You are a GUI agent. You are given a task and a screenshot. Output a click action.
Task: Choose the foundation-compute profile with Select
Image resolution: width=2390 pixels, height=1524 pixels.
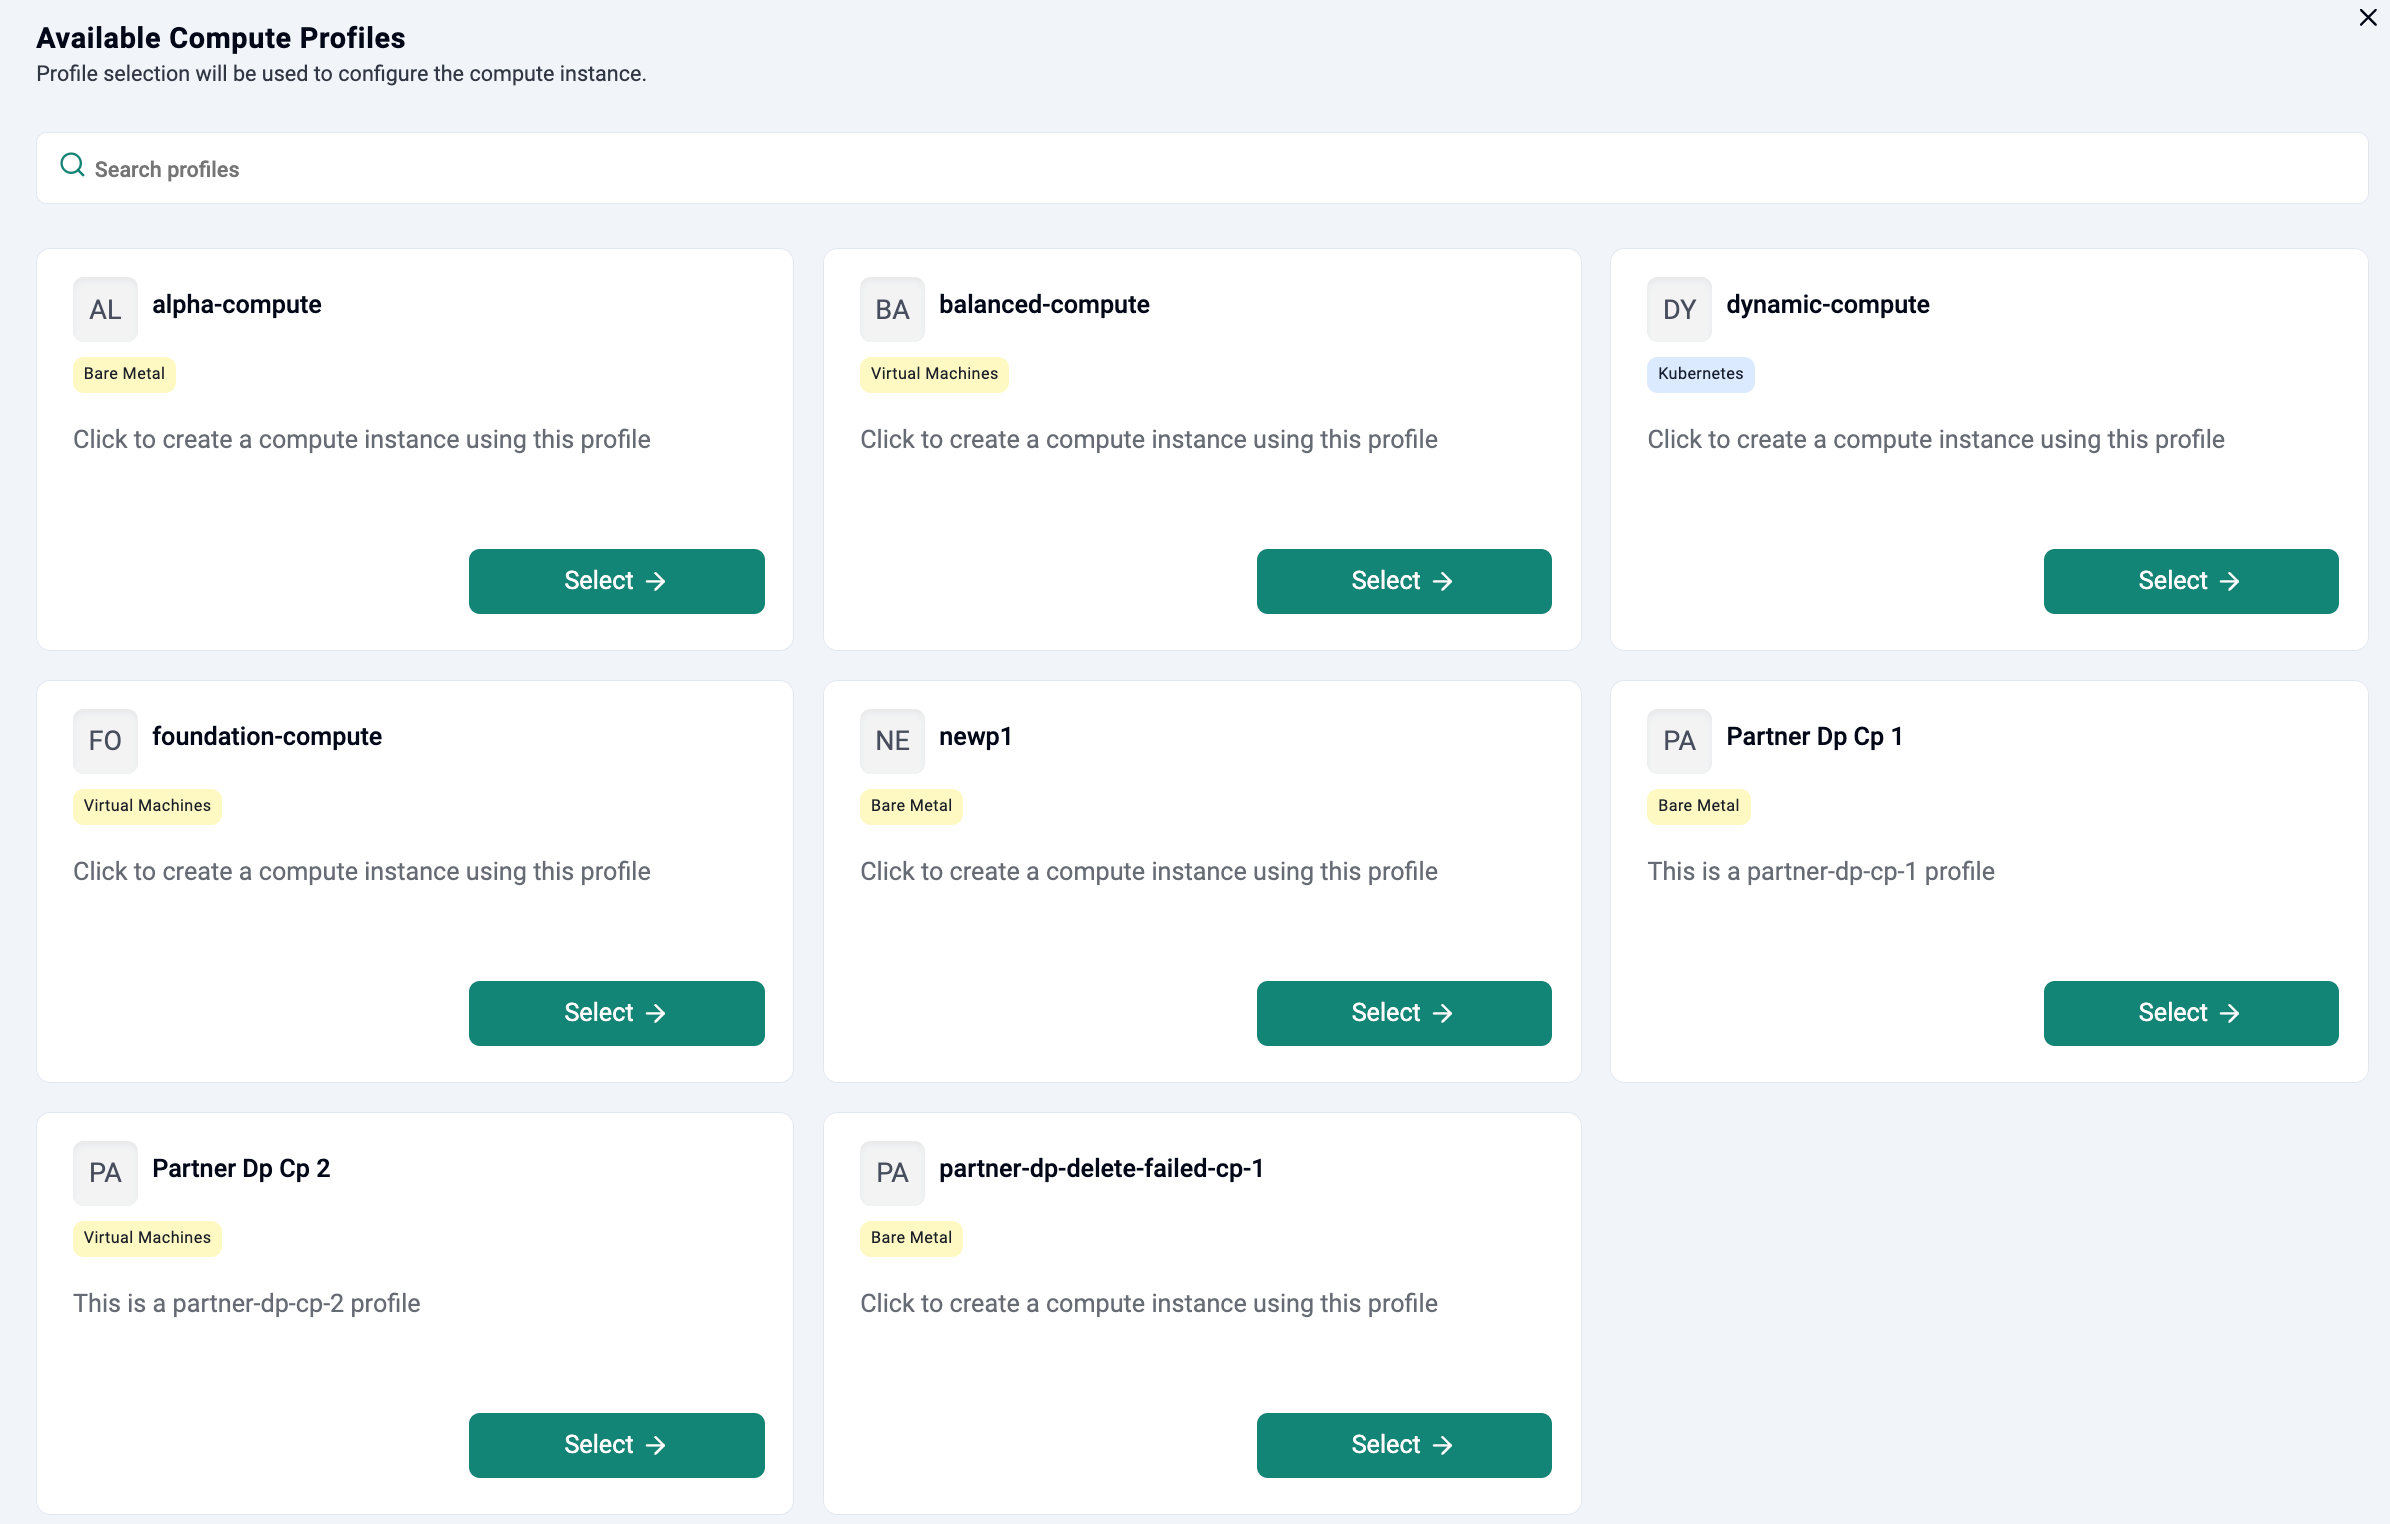click(616, 1013)
